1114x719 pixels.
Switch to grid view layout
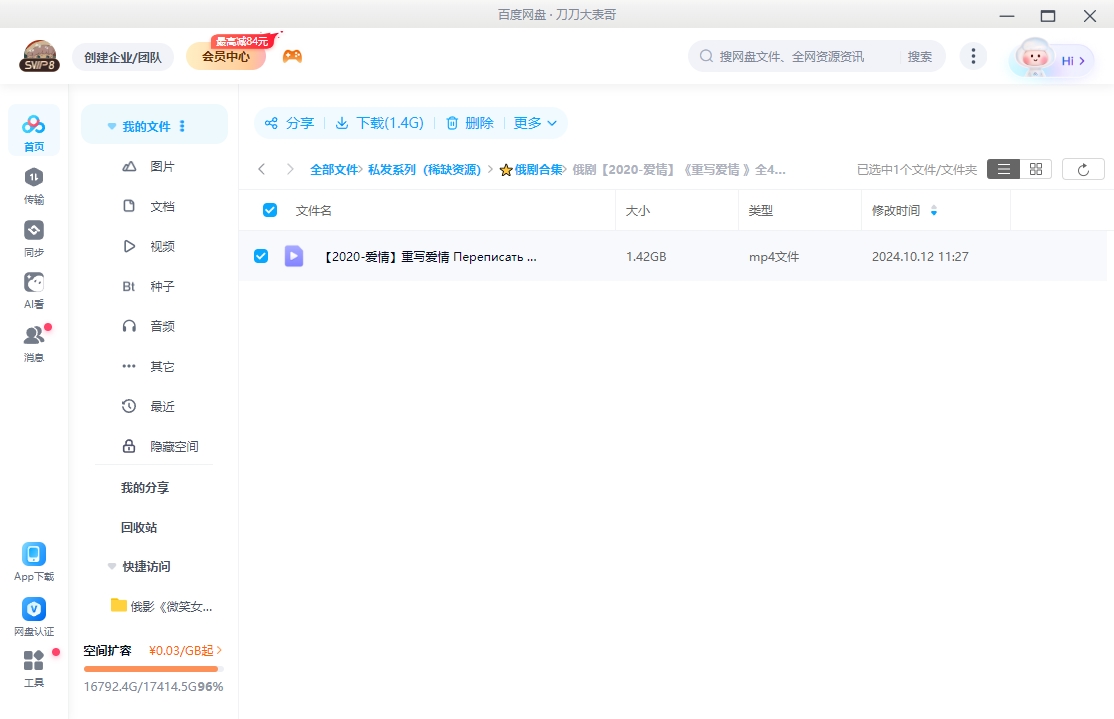pyautogui.click(x=1035, y=169)
